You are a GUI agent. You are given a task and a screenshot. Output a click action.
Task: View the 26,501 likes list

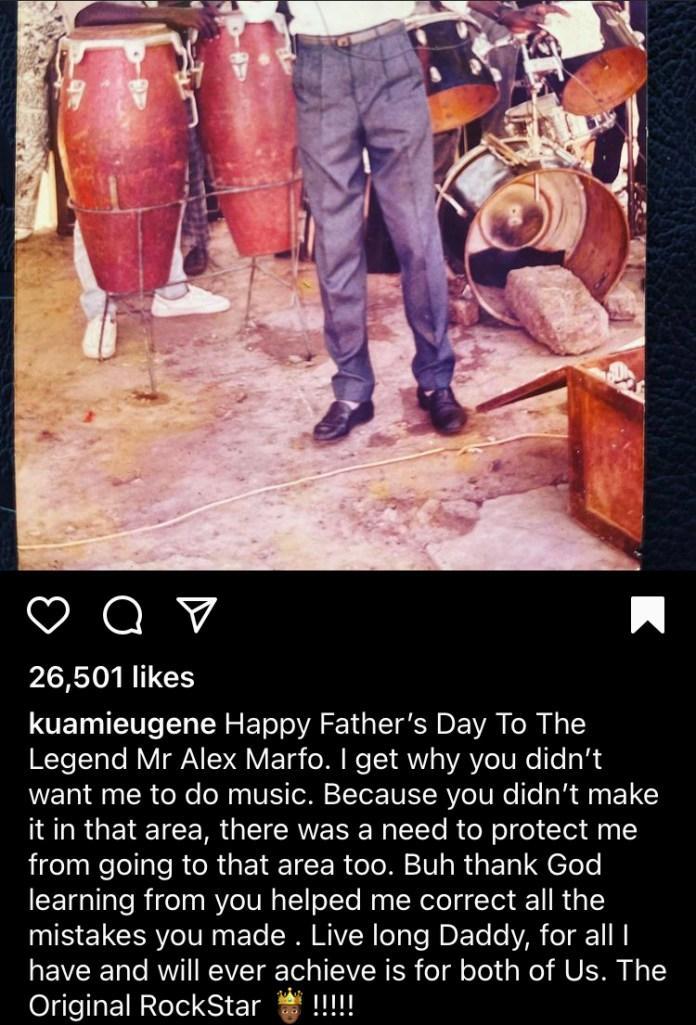(111, 677)
